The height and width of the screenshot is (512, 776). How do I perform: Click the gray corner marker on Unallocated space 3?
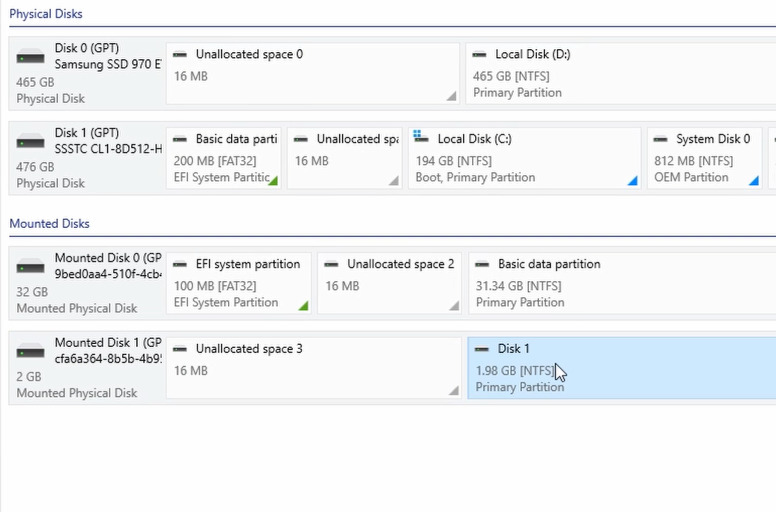tap(454, 391)
